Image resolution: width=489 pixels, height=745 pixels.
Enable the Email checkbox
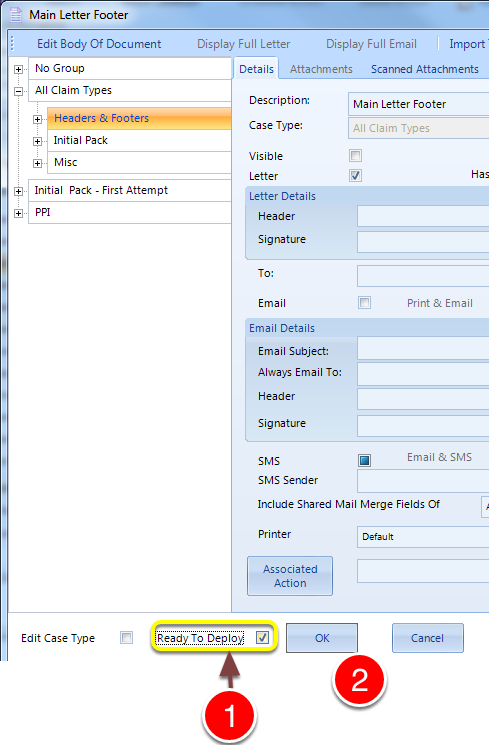[364, 303]
